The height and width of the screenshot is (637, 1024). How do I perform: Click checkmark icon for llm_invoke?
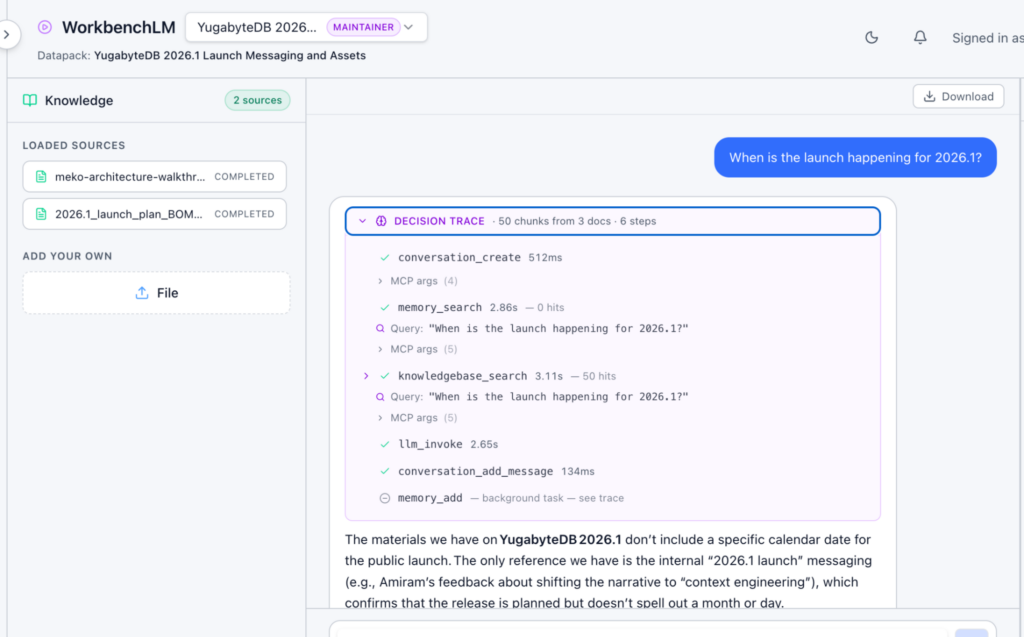click(385, 444)
